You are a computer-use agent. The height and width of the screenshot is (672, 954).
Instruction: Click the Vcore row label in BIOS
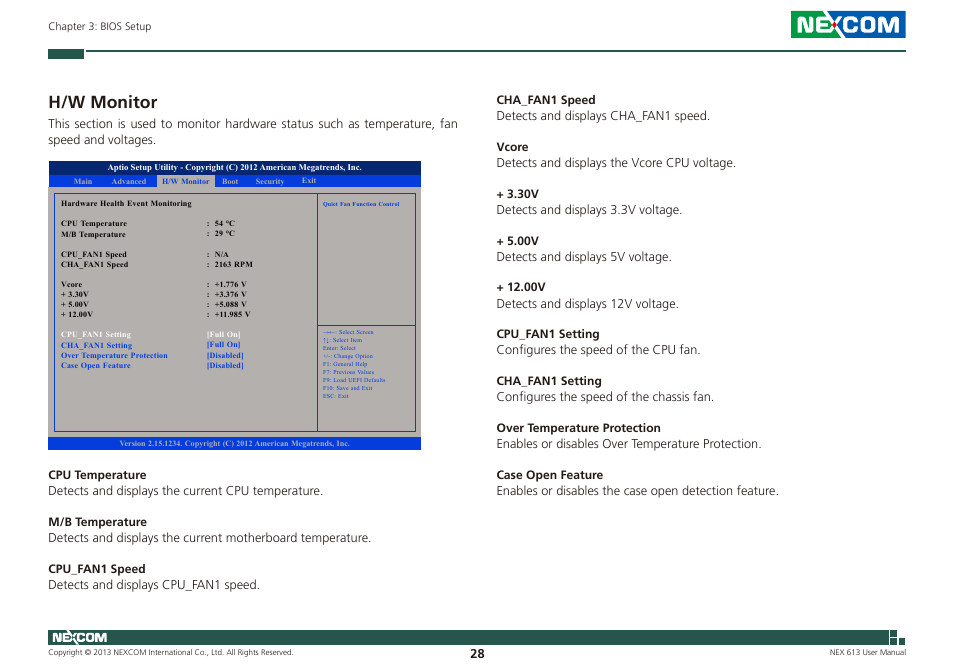(71, 284)
